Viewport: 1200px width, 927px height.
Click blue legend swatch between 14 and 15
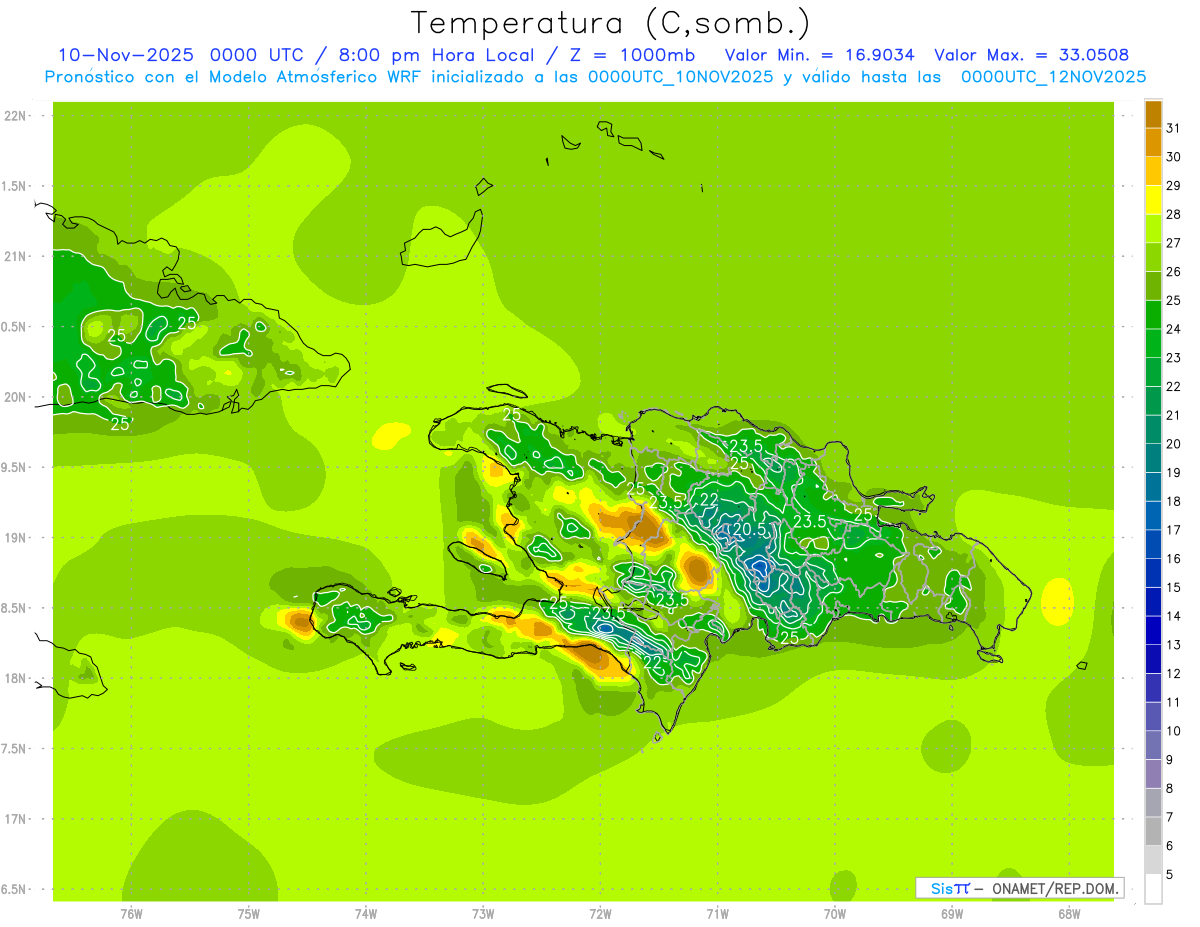tap(1153, 602)
